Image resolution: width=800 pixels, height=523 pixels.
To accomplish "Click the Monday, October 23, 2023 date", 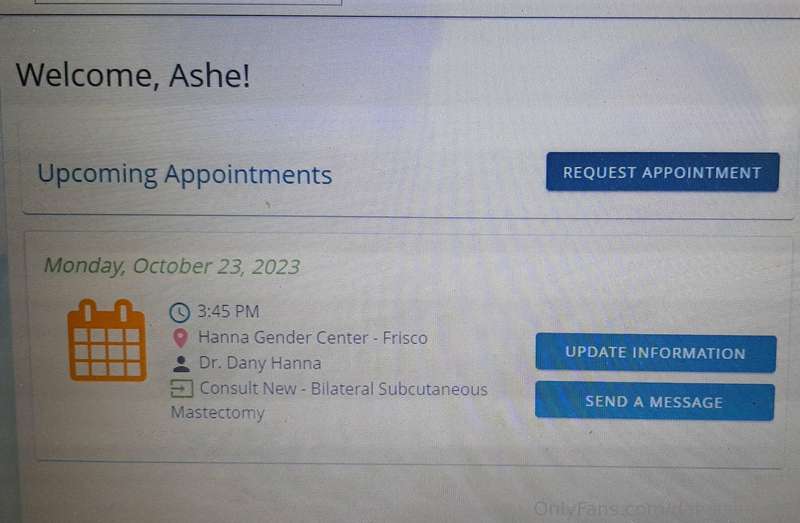I will coord(172,266).
